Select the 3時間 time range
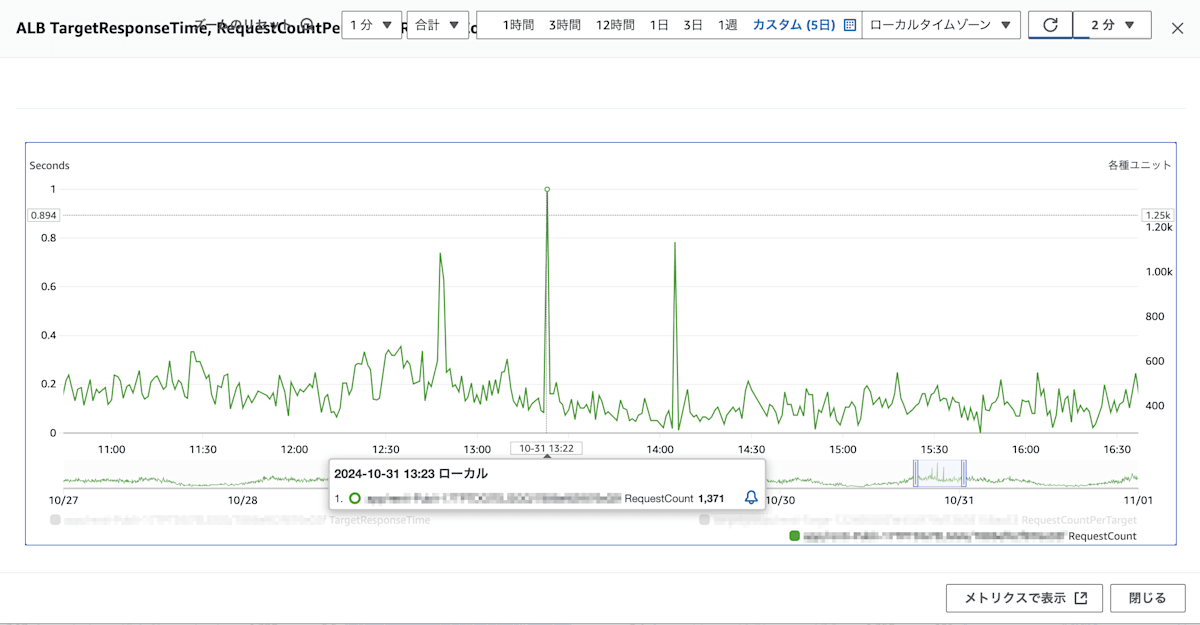The image size is (1200, 625). [565, 25]
